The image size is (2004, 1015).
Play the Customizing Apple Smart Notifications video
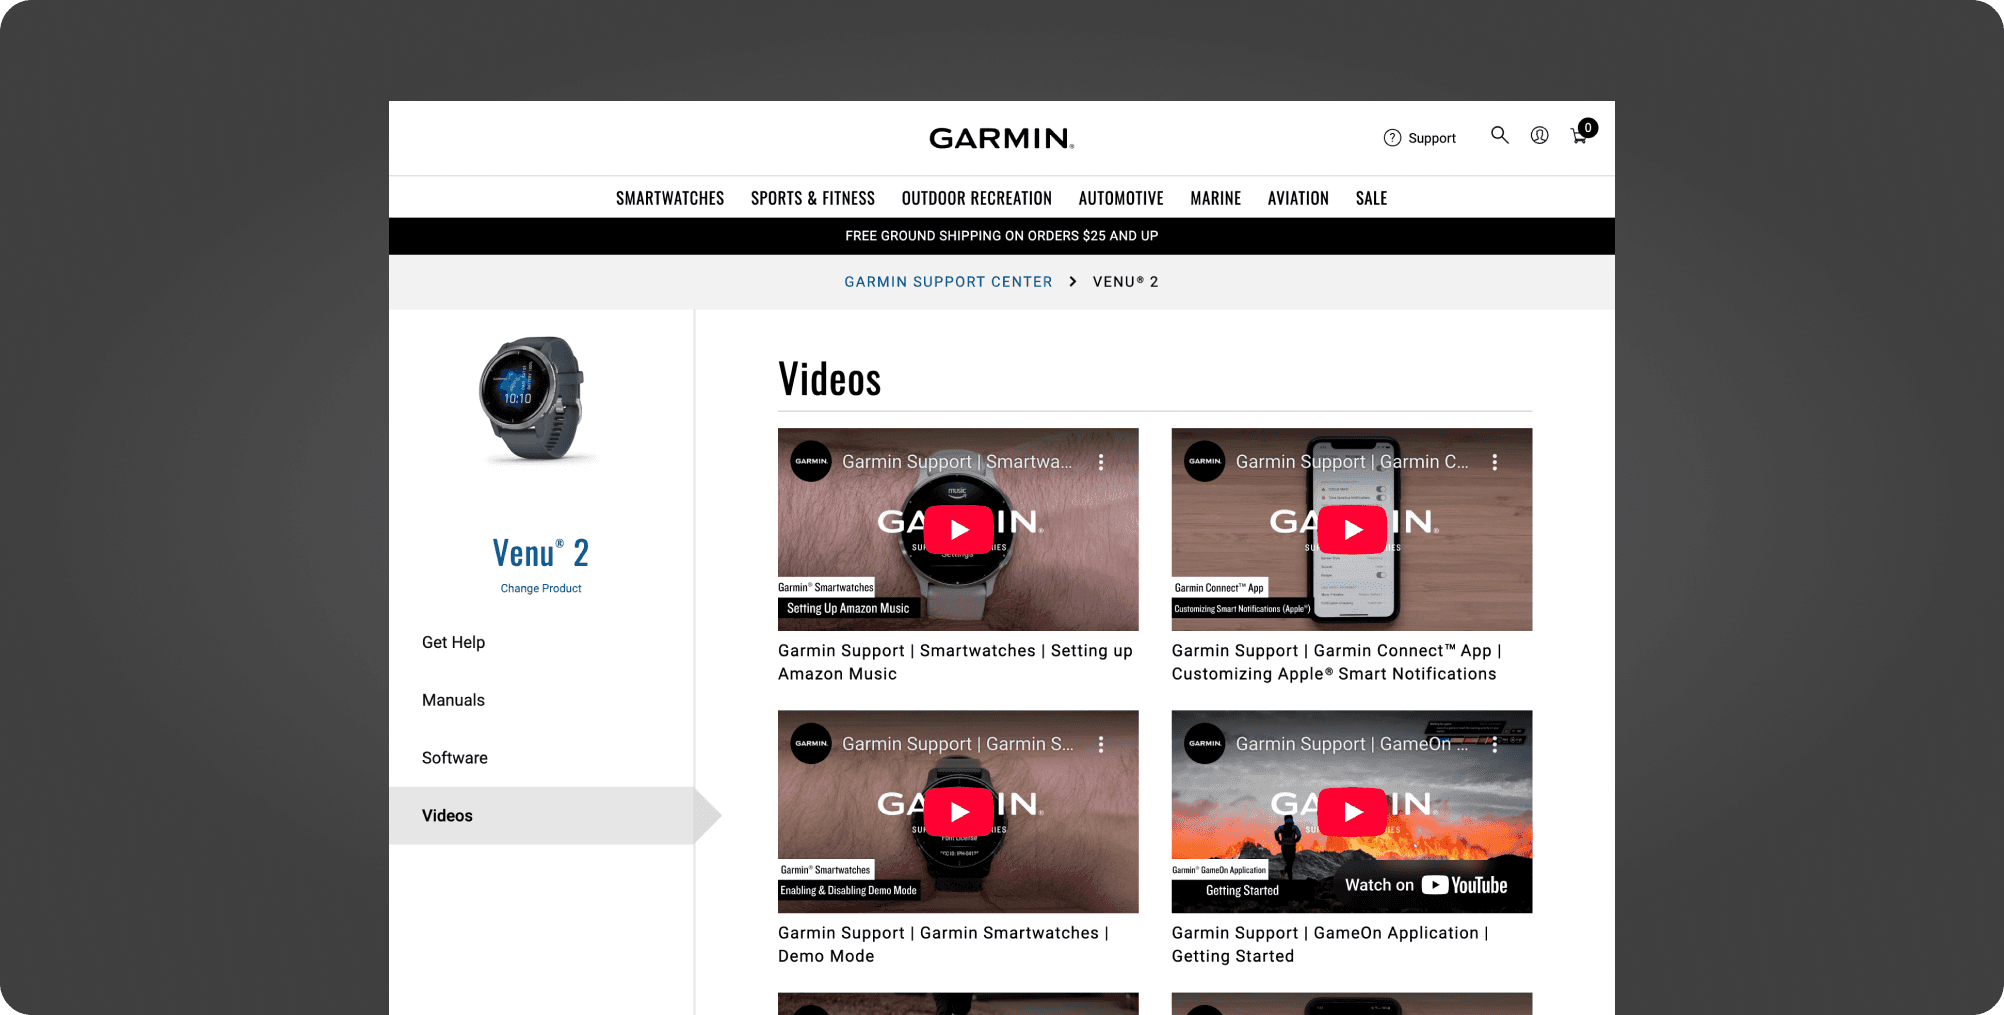[1352, 530]
